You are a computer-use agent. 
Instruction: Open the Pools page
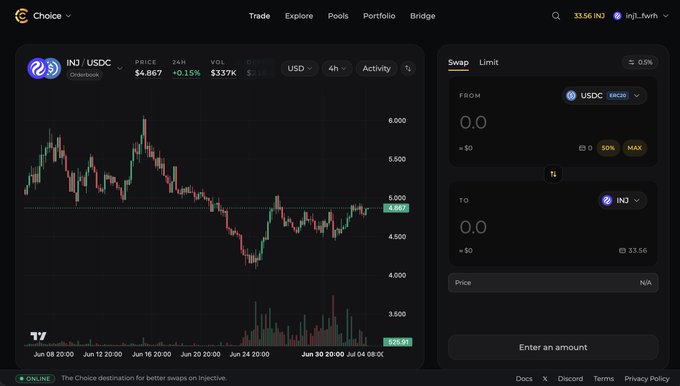[338, 16]
